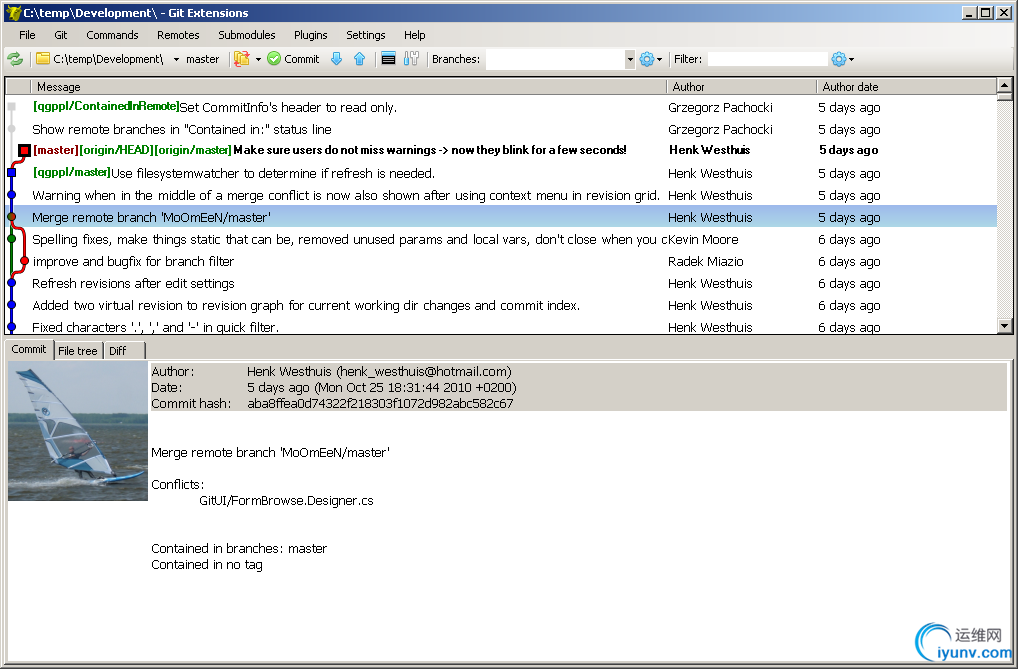Viewport: 1018px width, 669px height.
Task: Click the blue push up-arrow icon
Action: click(x=360, y=59)
